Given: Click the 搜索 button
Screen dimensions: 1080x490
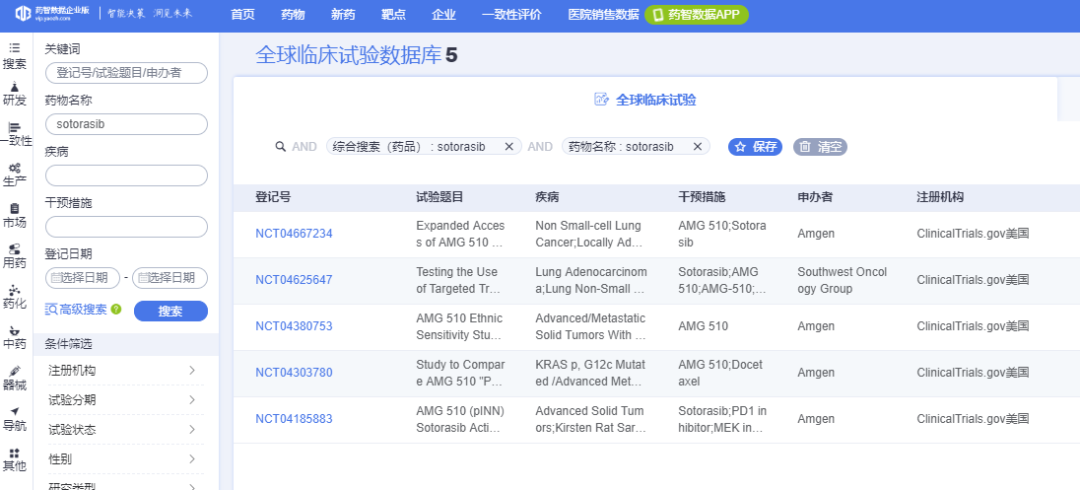Looking at the screenshot, I should [x=171, y=311].
